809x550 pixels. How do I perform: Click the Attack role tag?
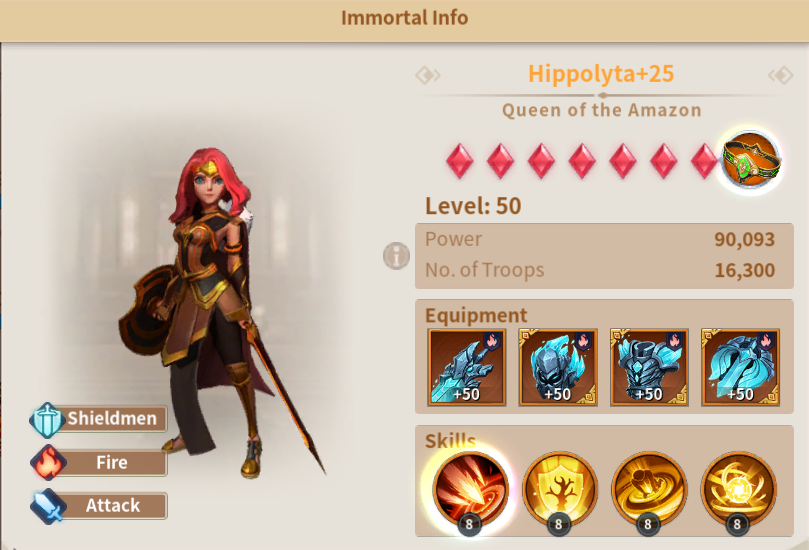99,506
